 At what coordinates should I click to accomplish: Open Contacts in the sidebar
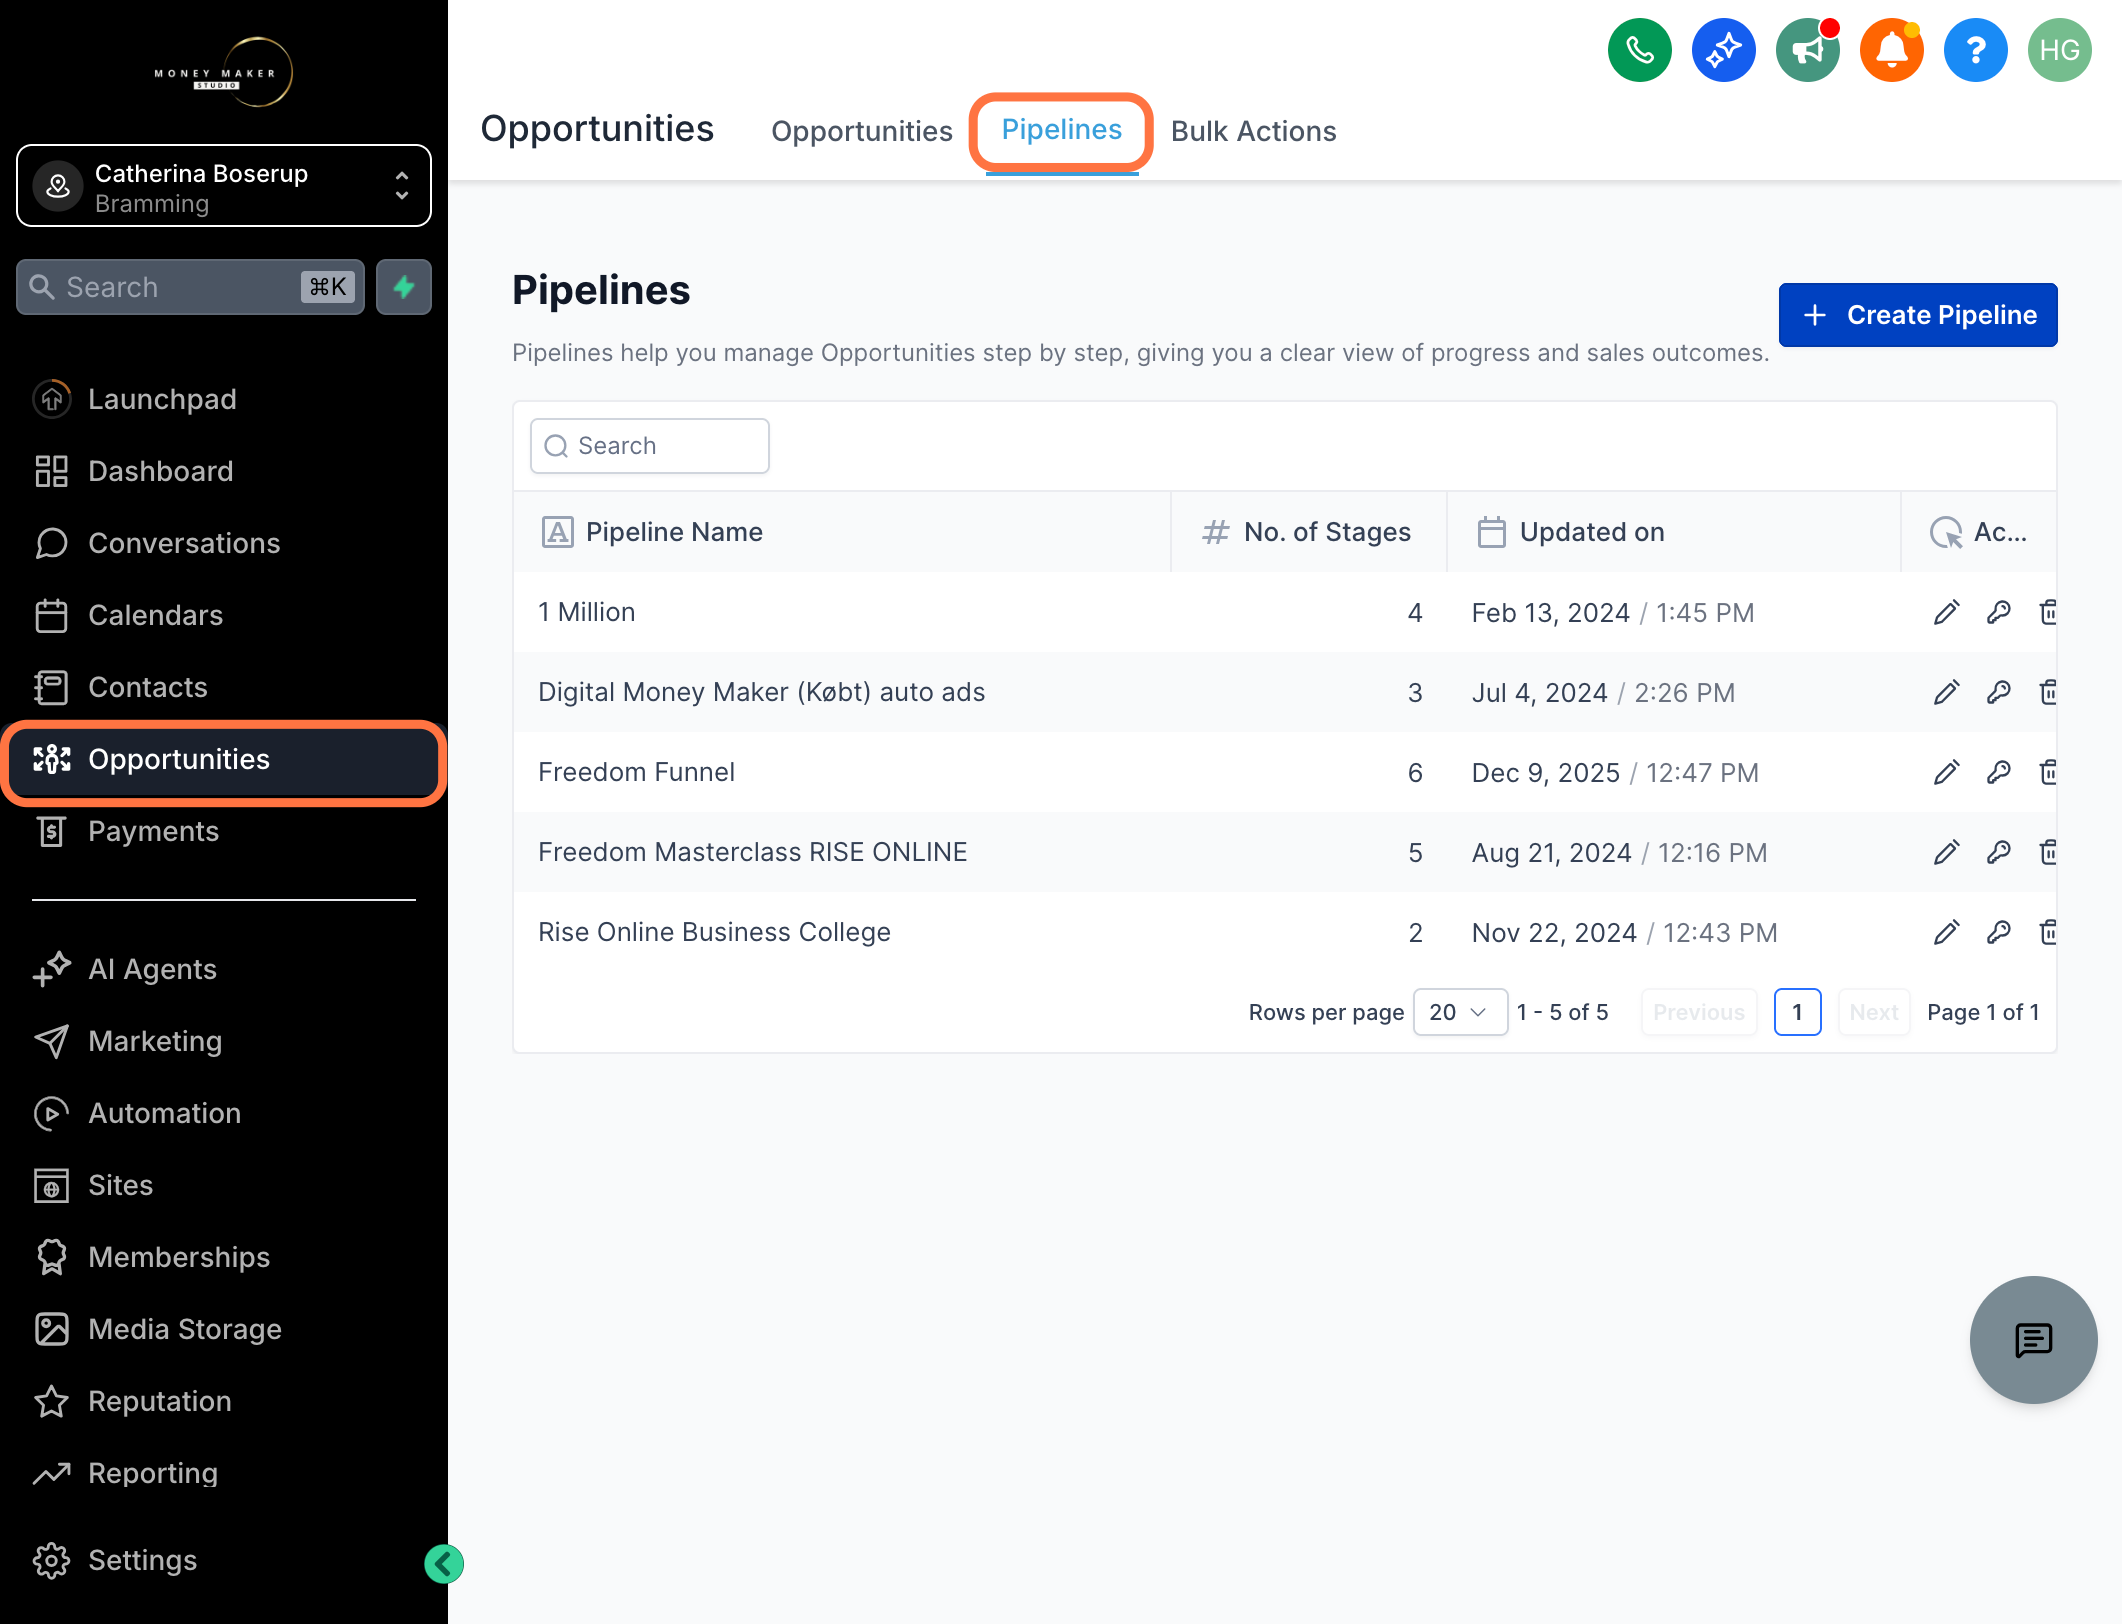(224, 687)
